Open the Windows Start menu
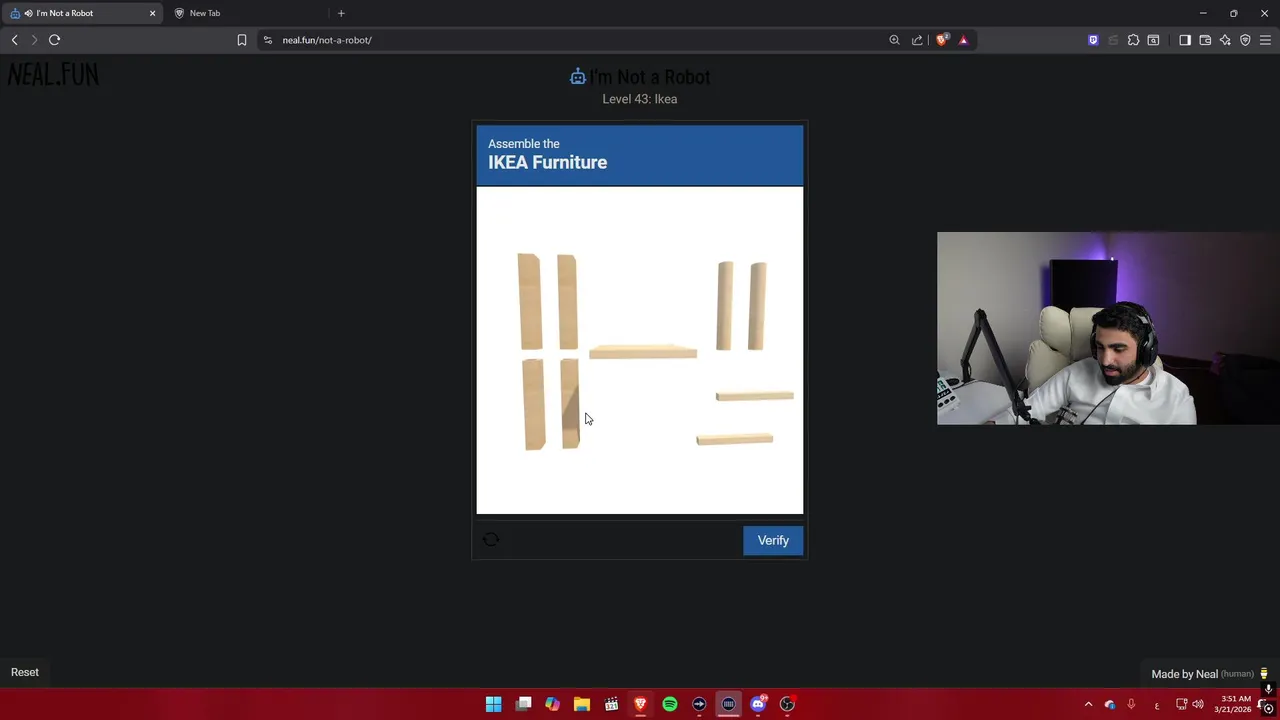This screenshot has height=720, width=1280. 493,704
